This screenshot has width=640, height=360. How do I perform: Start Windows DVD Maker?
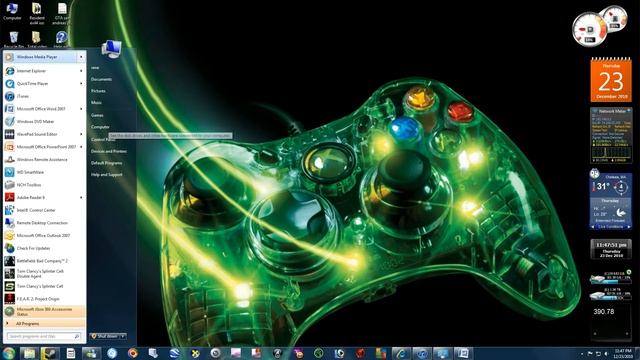tap(44, 122)
